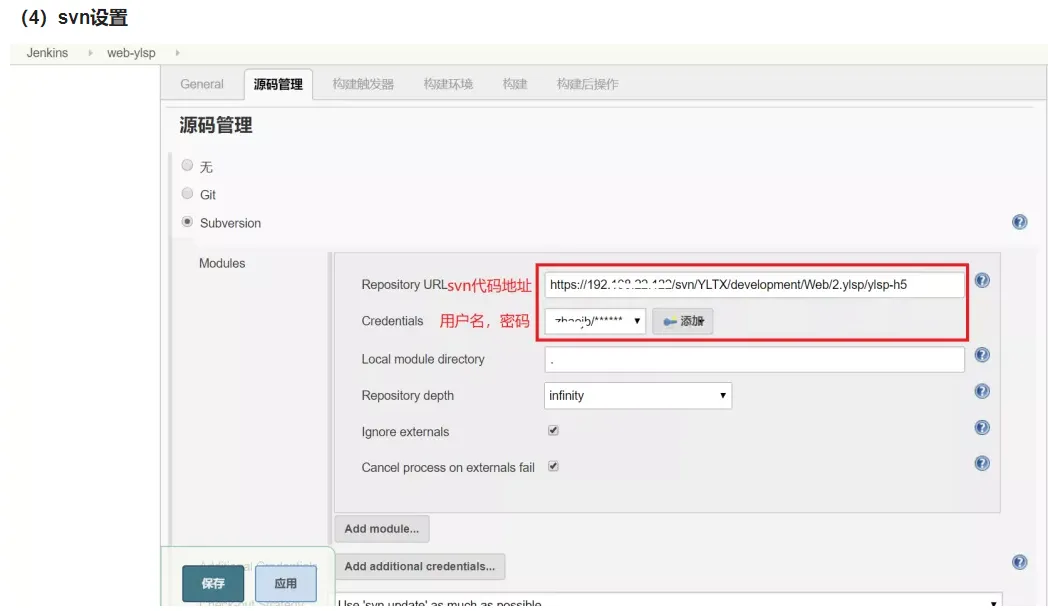The height and width of the screenshot is (611, 1048).
Task: Open help for the Subversion option
Action: pyautogui.click(x=1019, y=222)
